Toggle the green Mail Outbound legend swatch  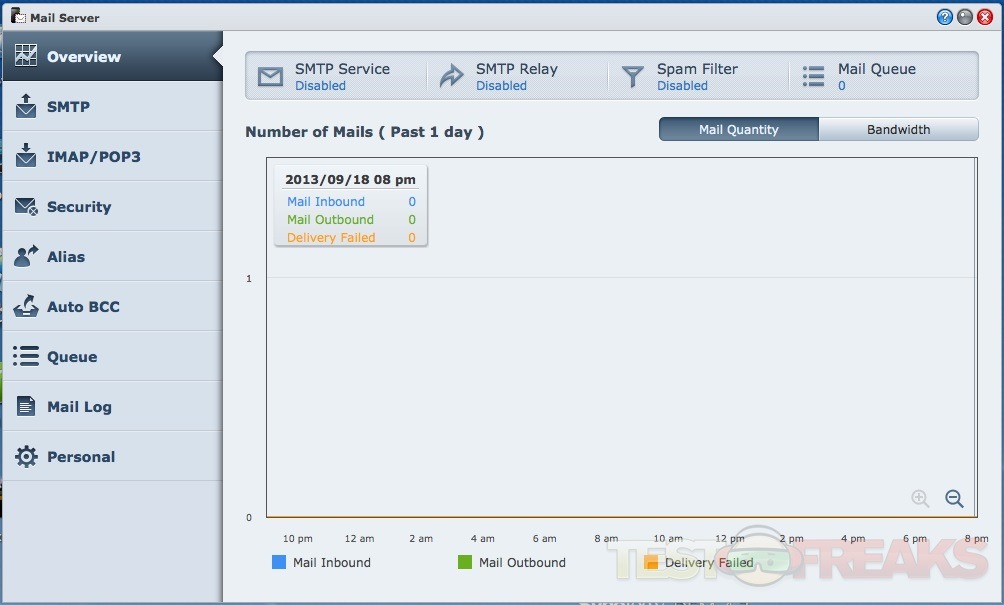coord(465,563)
